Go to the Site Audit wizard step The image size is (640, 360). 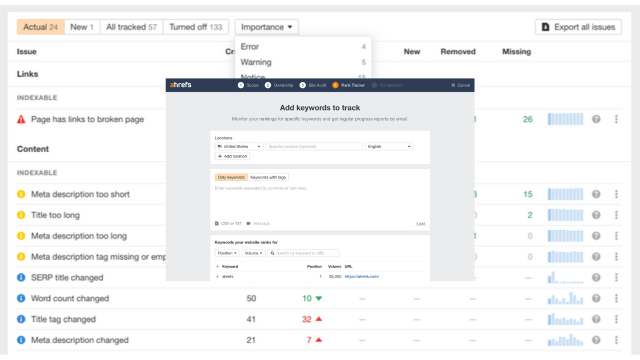click(x=313, y=85)
